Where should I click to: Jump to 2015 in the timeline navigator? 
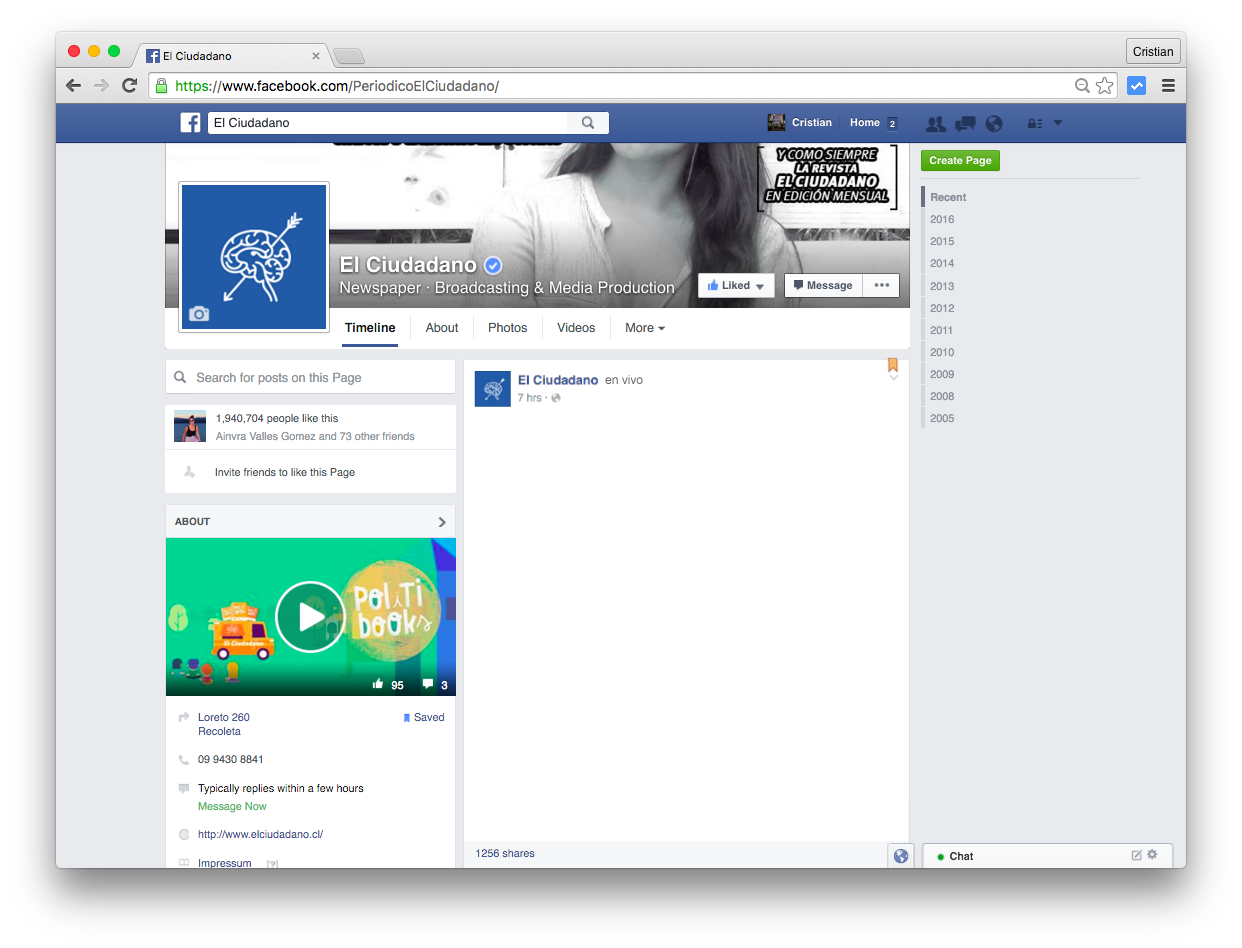(942, 241)
